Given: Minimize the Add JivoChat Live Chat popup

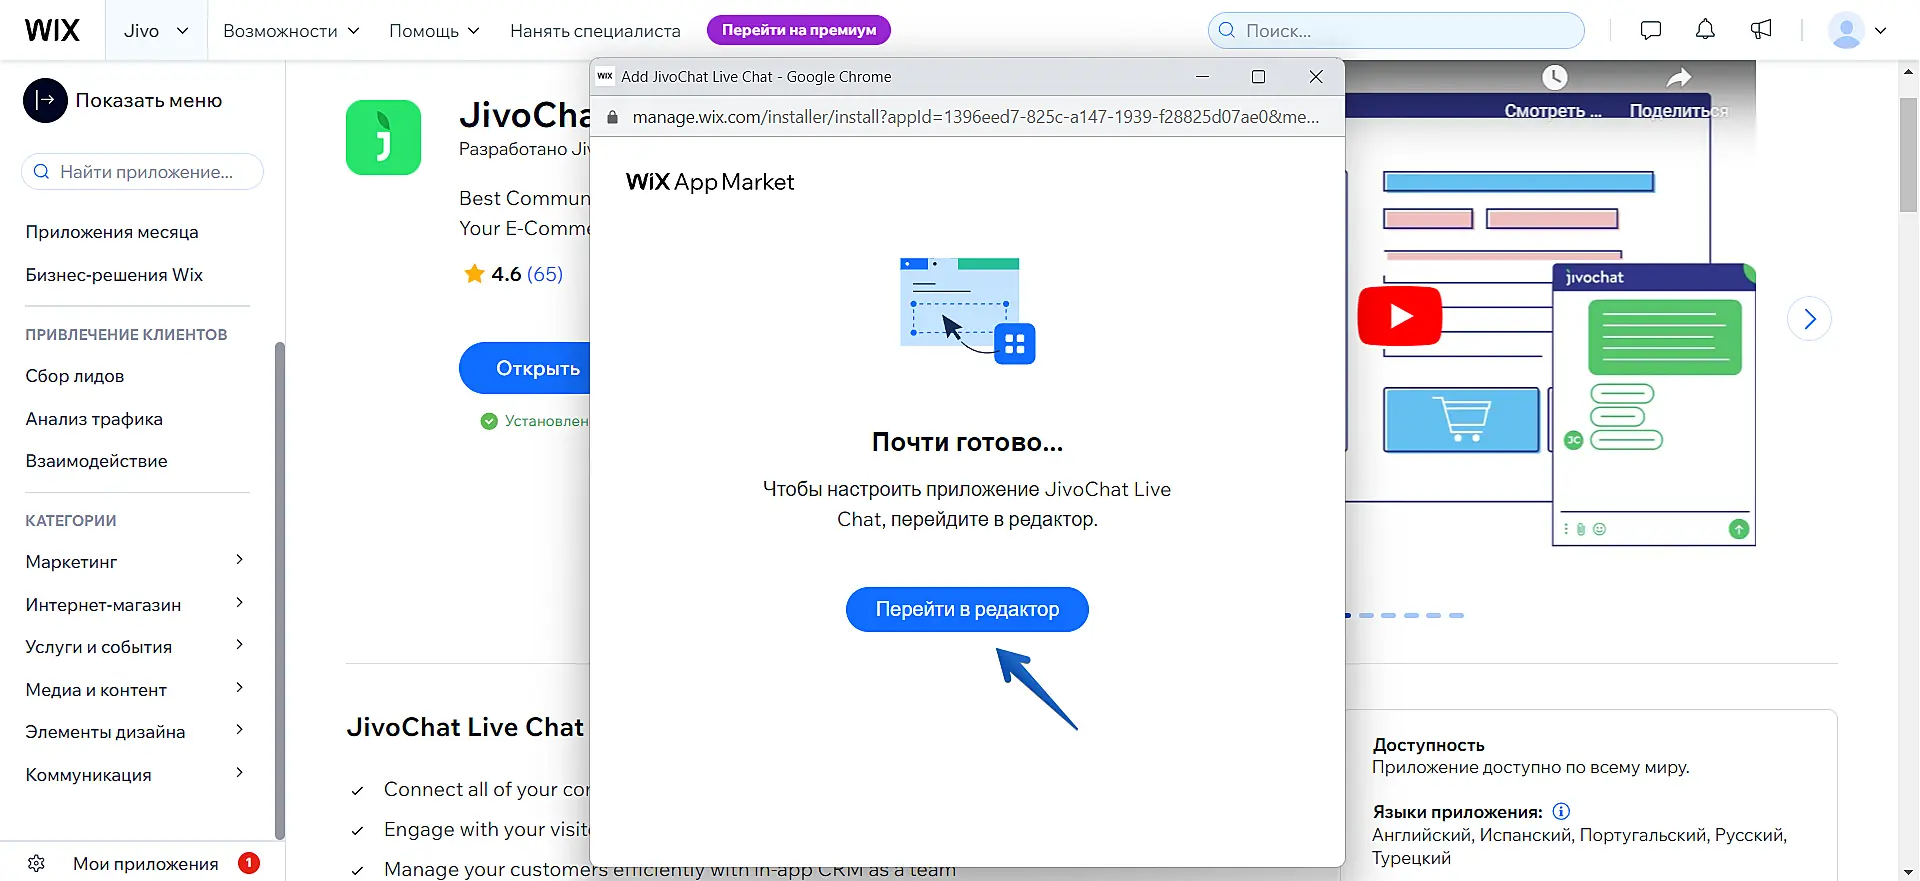Looking at the screenshot, I should tap(1202, 77).
